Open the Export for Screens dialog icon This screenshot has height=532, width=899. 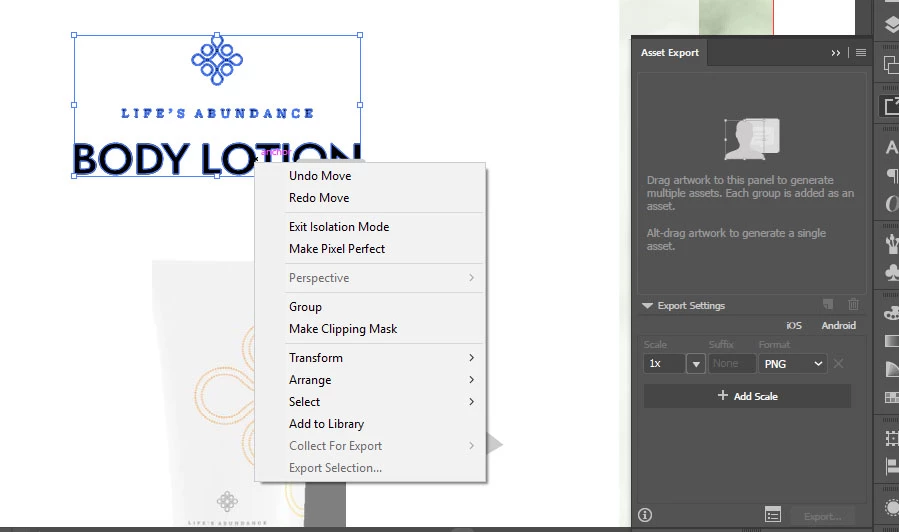pos(773,515)
